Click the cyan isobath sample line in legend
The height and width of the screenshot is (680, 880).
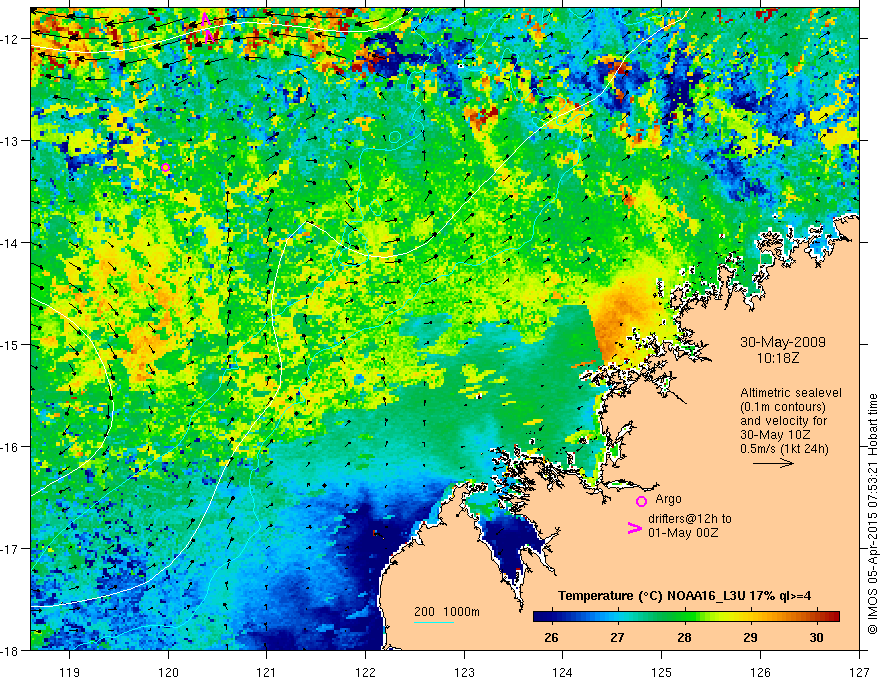click(x=433, y=622)
